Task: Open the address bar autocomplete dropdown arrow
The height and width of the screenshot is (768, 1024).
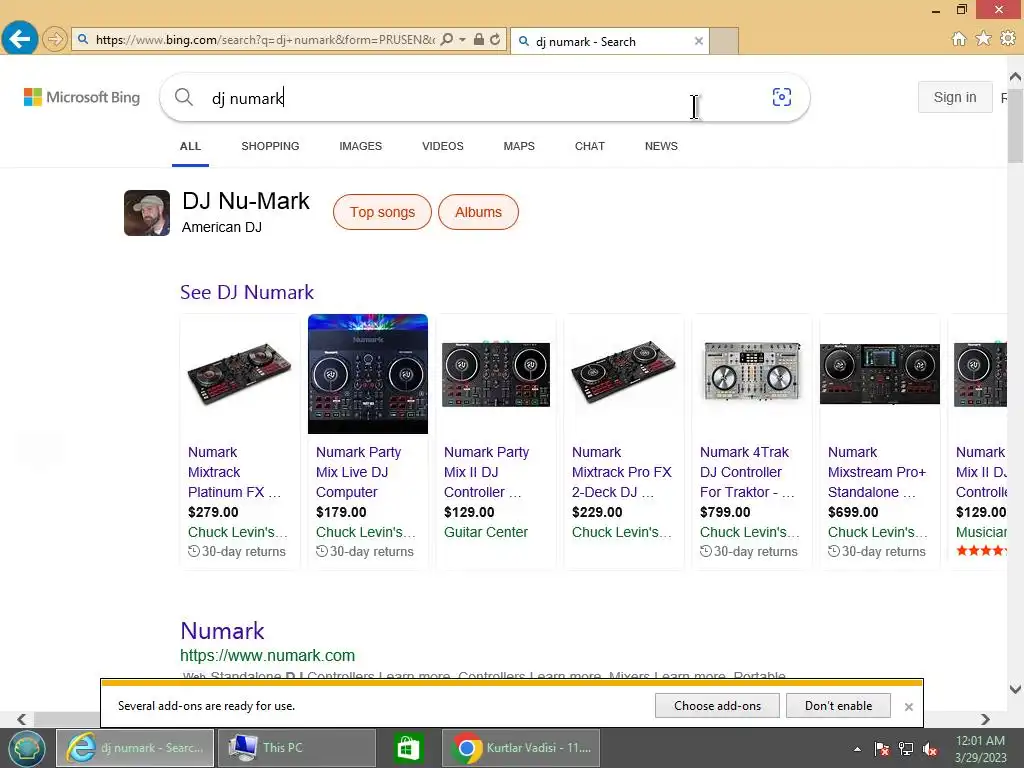Action: 462,39
